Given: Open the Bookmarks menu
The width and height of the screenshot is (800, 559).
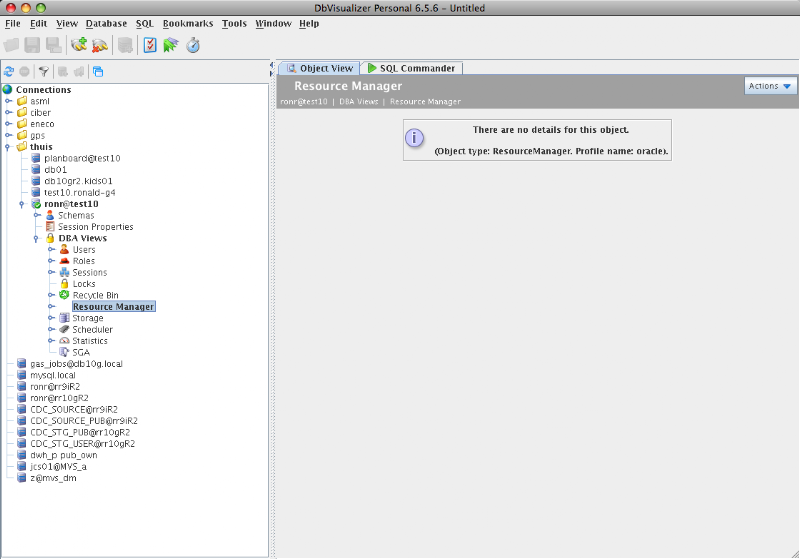Looking at the screenshot, I should click(x=188, y=23).
